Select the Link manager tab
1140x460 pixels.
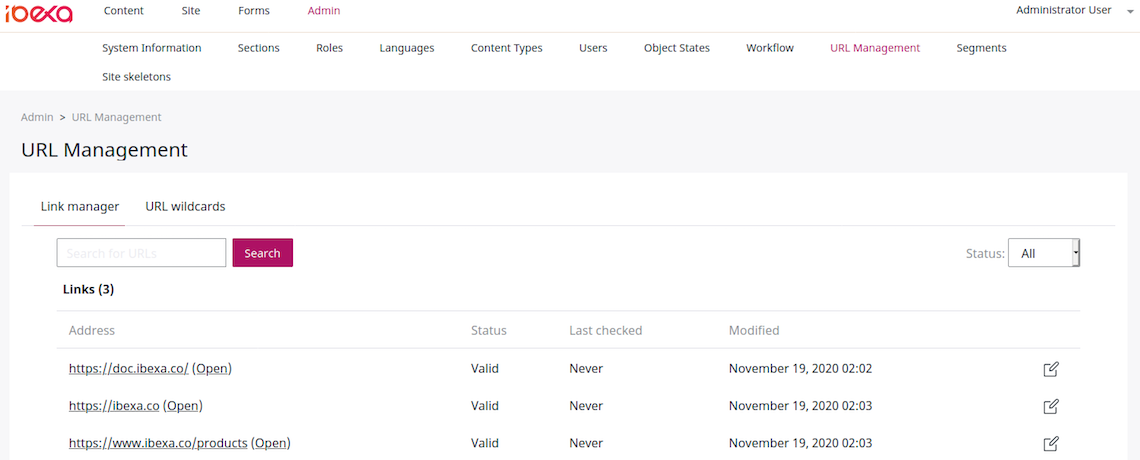pos(80,207)
